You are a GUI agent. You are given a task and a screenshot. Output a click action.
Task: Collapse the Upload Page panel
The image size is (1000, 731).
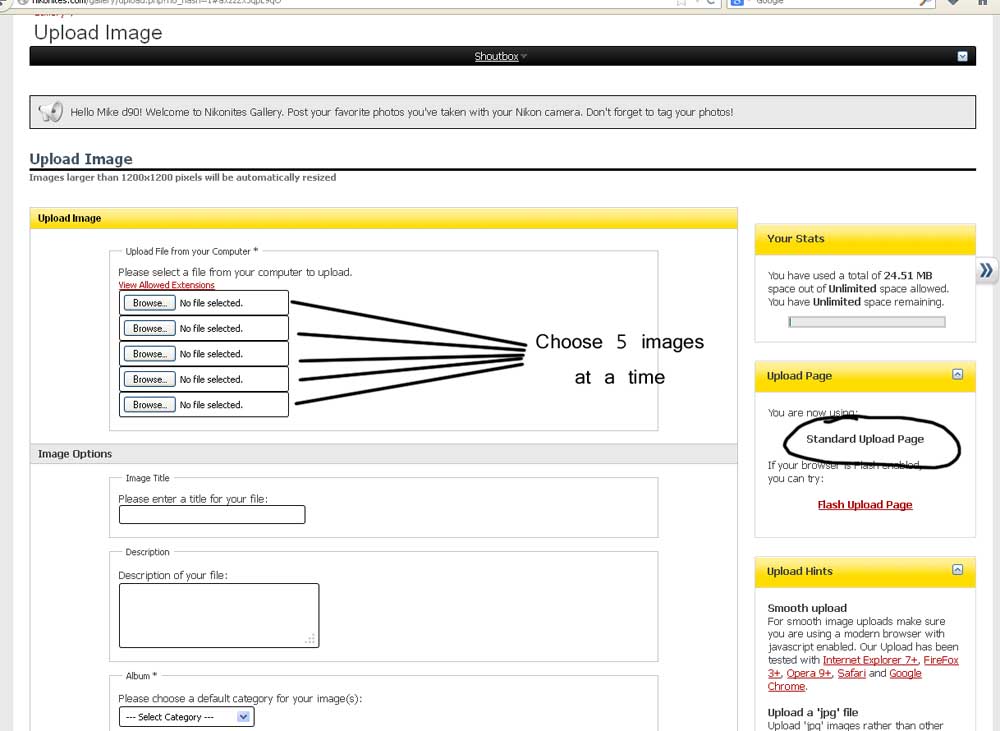point(957,375)
